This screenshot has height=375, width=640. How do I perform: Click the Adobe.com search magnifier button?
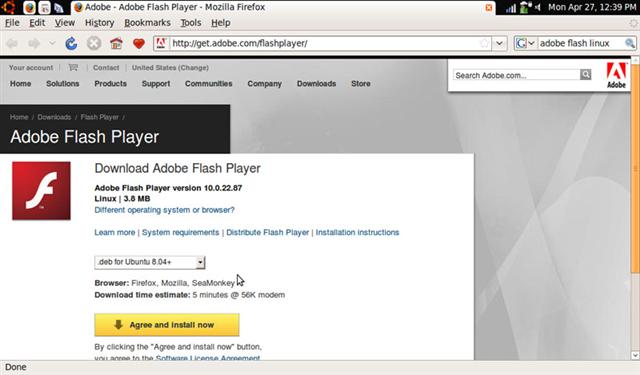pyautogui.click(x=586, y=75)
